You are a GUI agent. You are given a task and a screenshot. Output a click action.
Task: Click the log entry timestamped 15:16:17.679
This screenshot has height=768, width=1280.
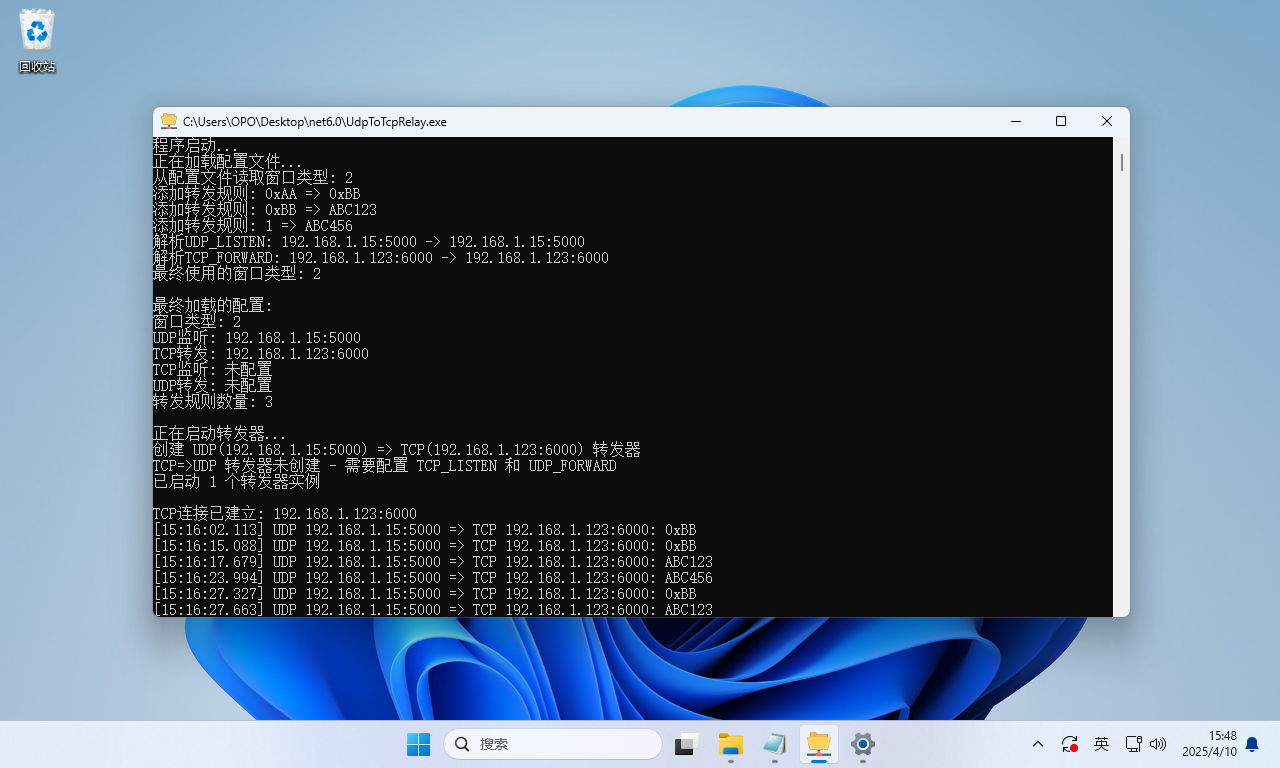click(x=433, y=562)
